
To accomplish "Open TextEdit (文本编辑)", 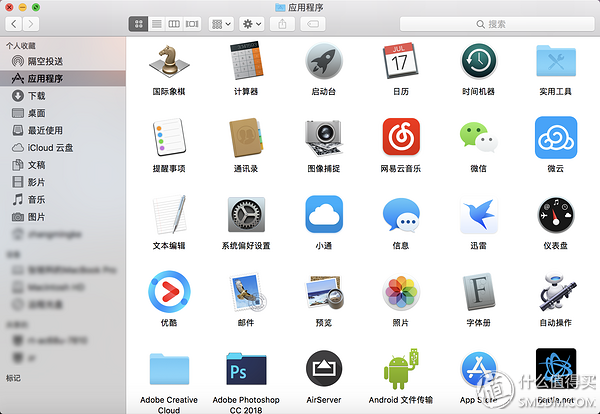I will click(169, 215).
